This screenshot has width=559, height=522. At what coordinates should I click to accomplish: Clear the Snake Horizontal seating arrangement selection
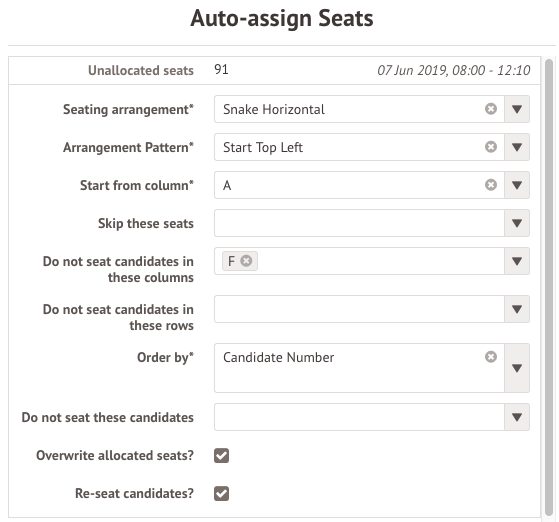(x=491, y=109)
